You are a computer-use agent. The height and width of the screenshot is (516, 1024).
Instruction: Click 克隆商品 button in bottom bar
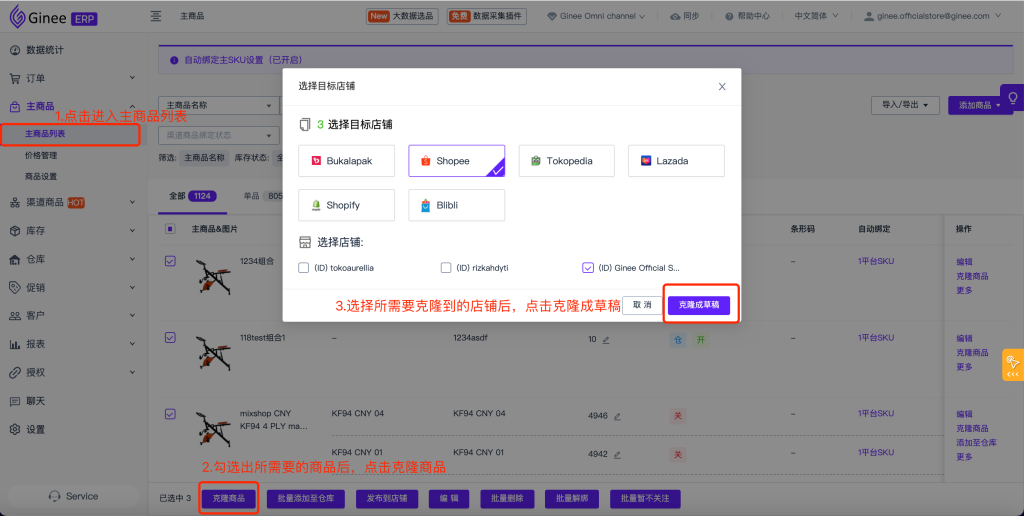tap(229, 498)
